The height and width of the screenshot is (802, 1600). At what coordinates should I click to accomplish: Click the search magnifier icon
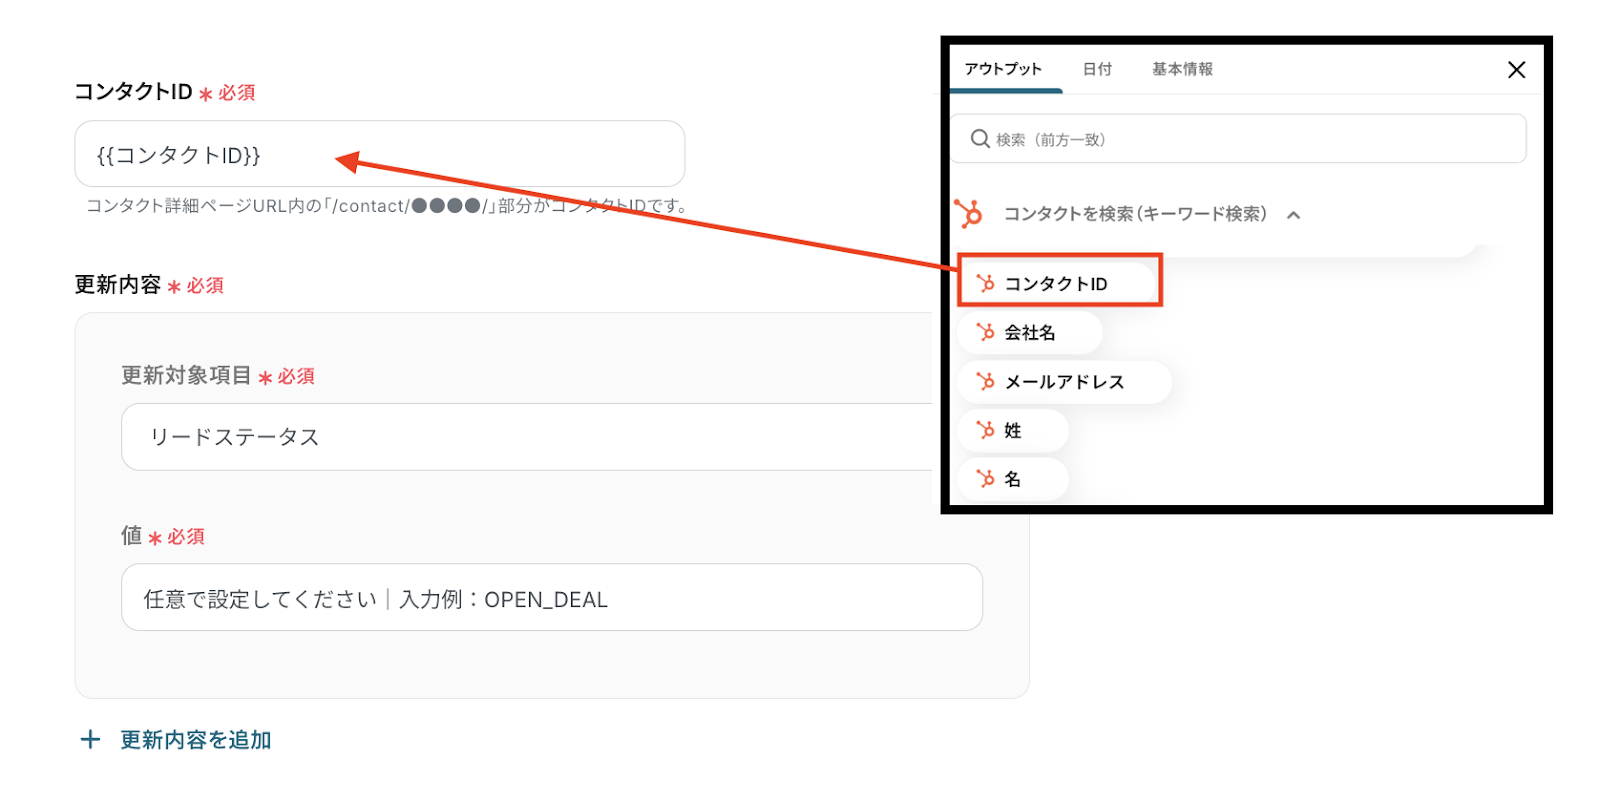tap(980, 139)
